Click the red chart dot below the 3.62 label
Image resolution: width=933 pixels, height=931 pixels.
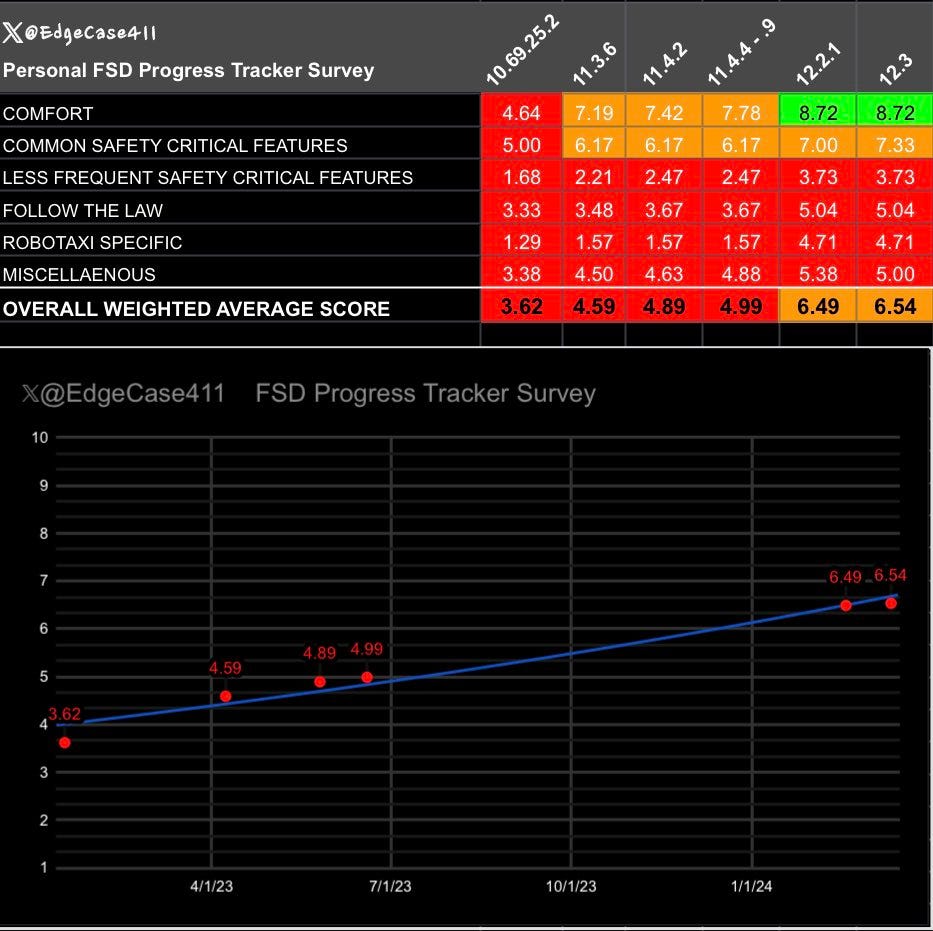pos(65,742)
